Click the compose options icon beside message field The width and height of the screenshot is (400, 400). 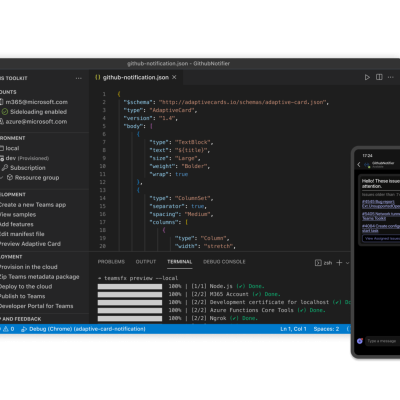360,341
